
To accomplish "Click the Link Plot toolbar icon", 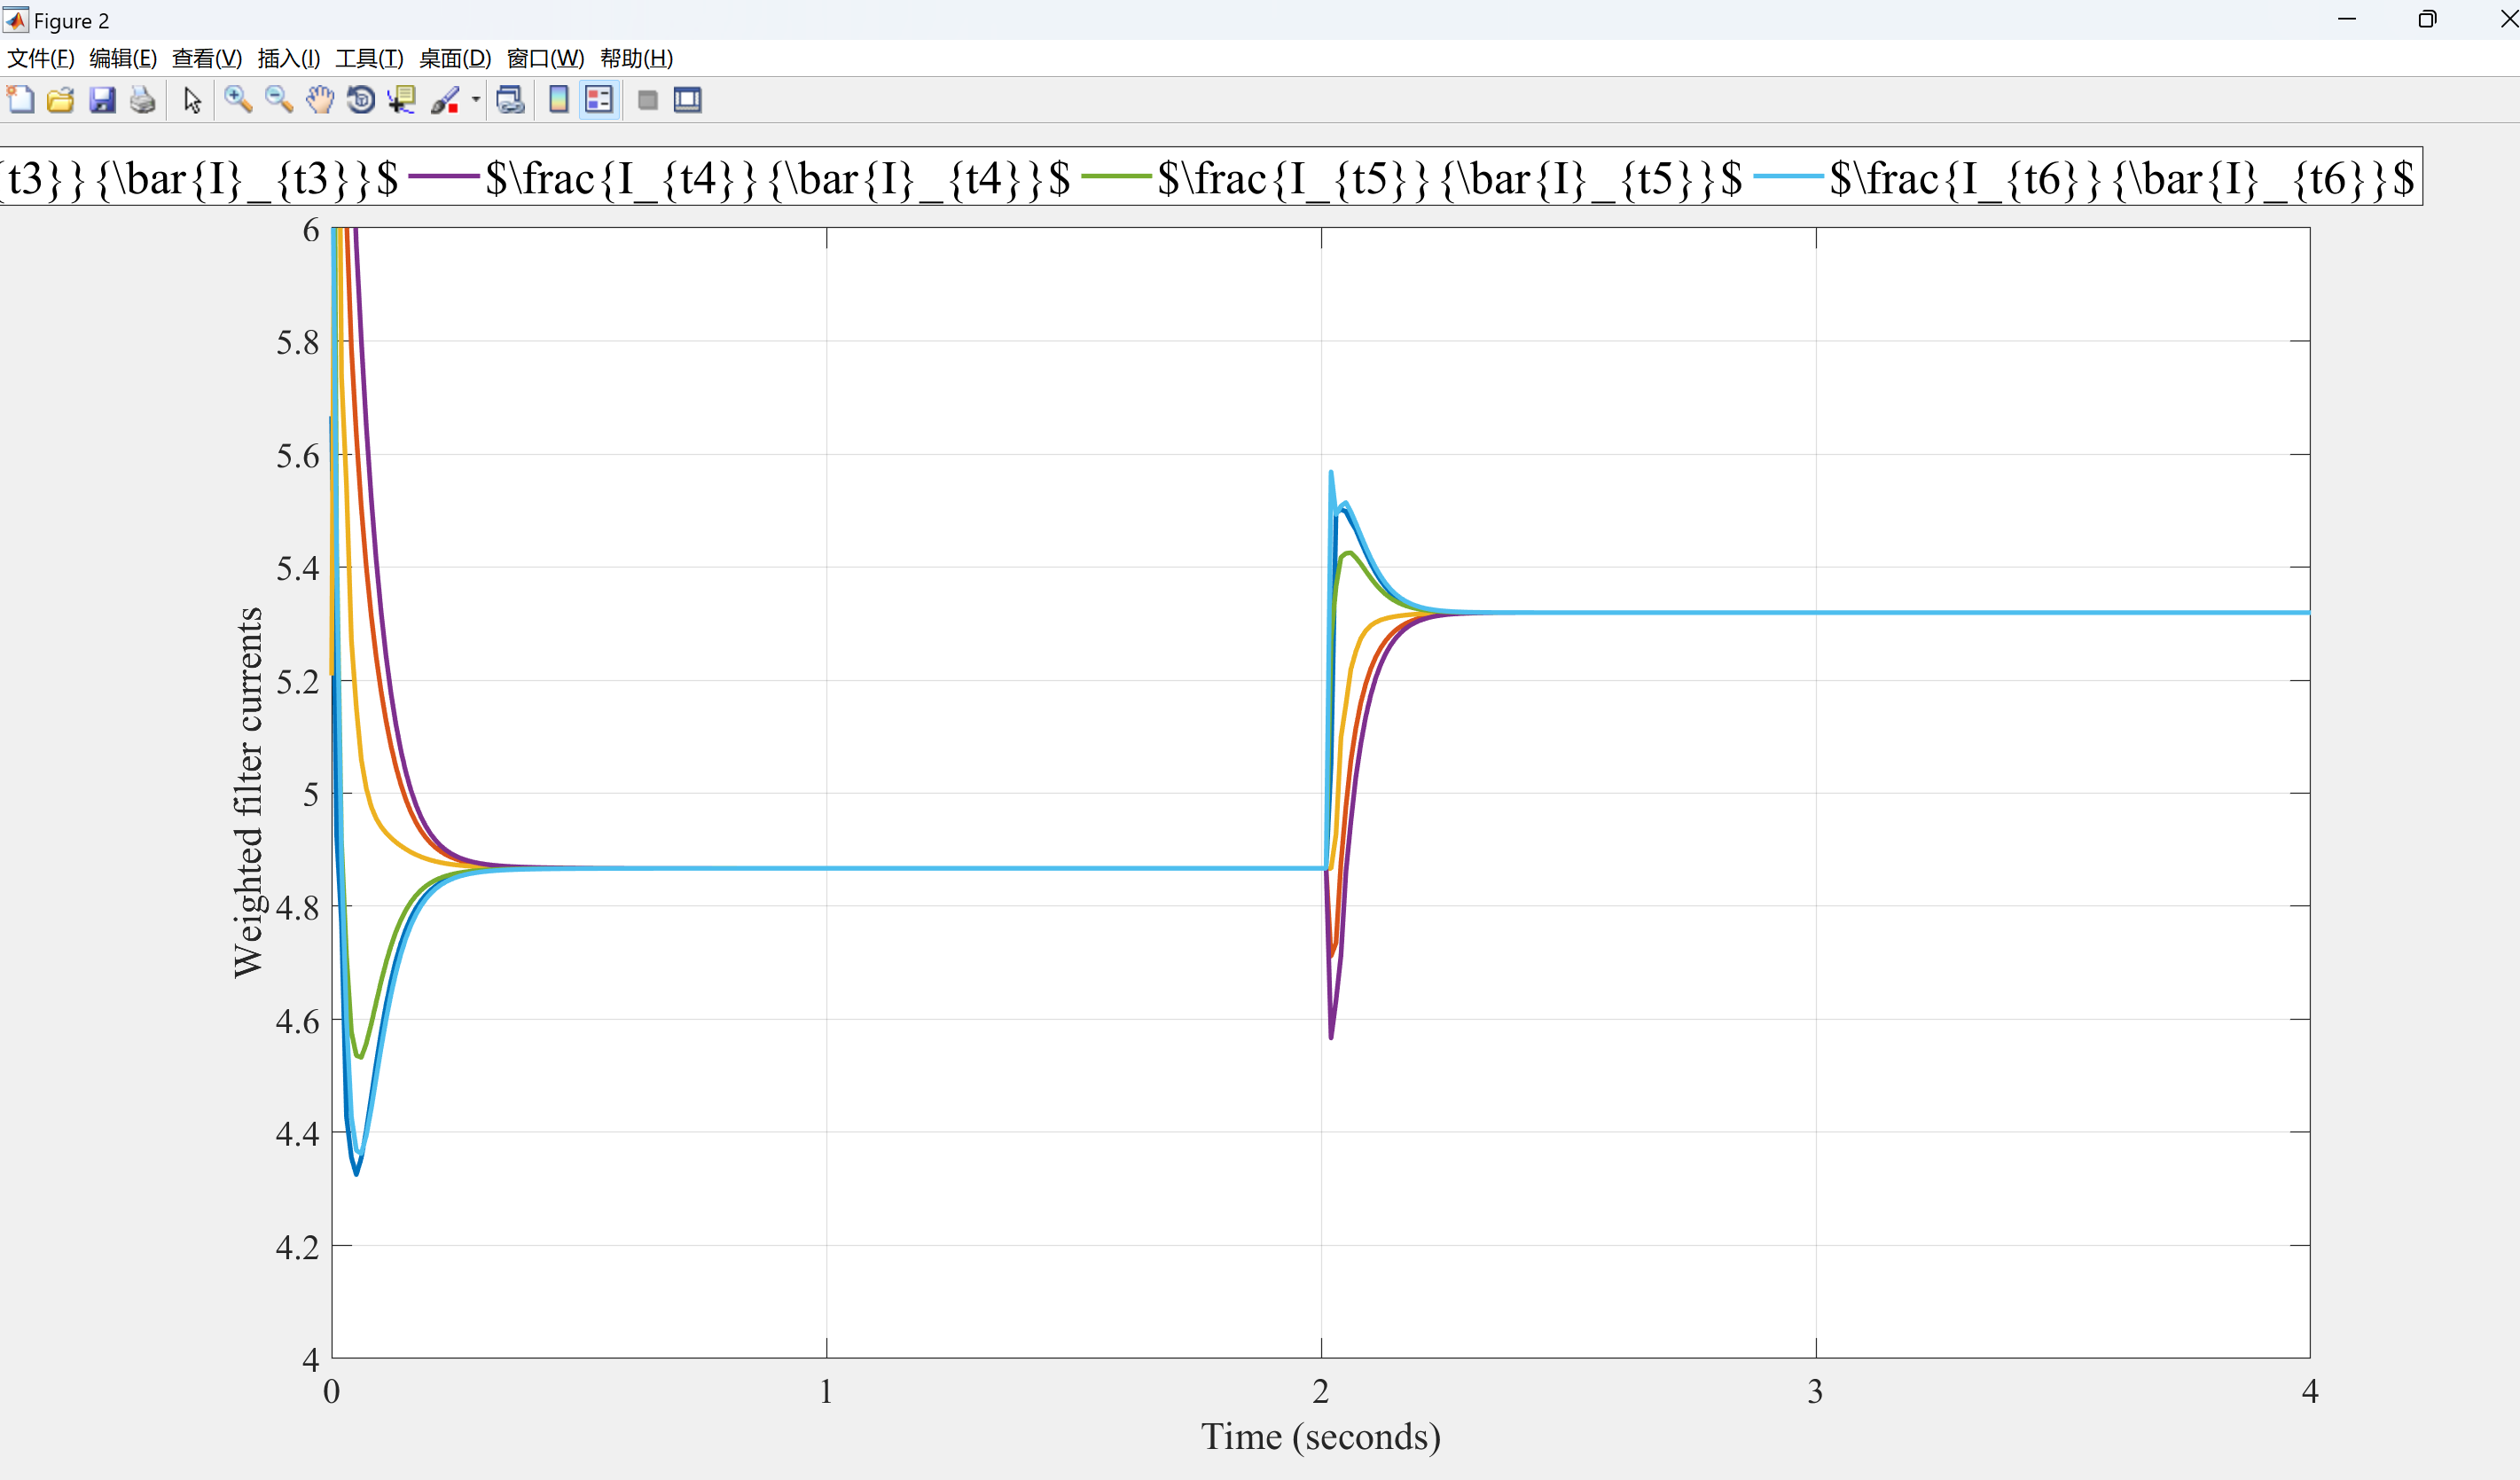I will pos(511,100).
